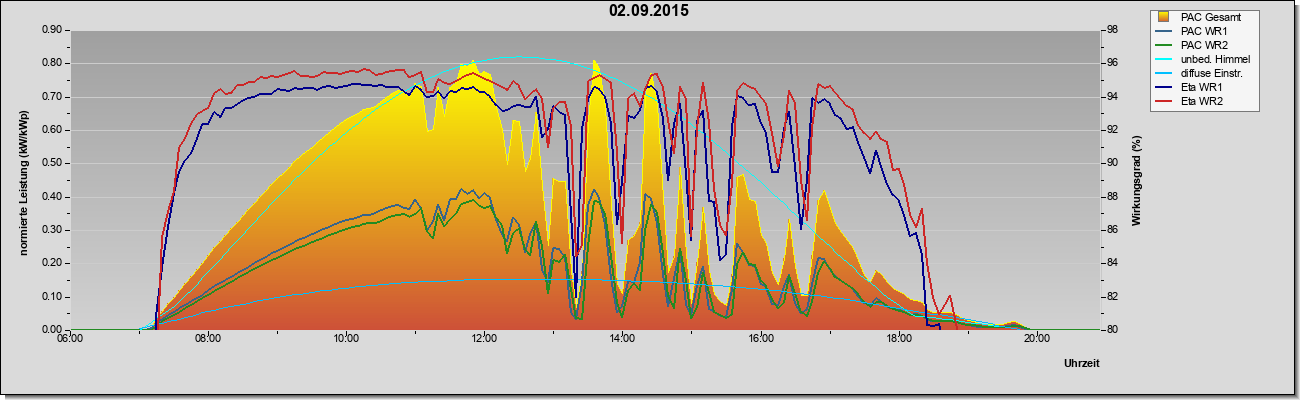Image resolution: width=1300 pixels, height=400 pixels.
Task: Click the 12:00 time axis label
Action: pyautogui.click(x=483, y=338)
